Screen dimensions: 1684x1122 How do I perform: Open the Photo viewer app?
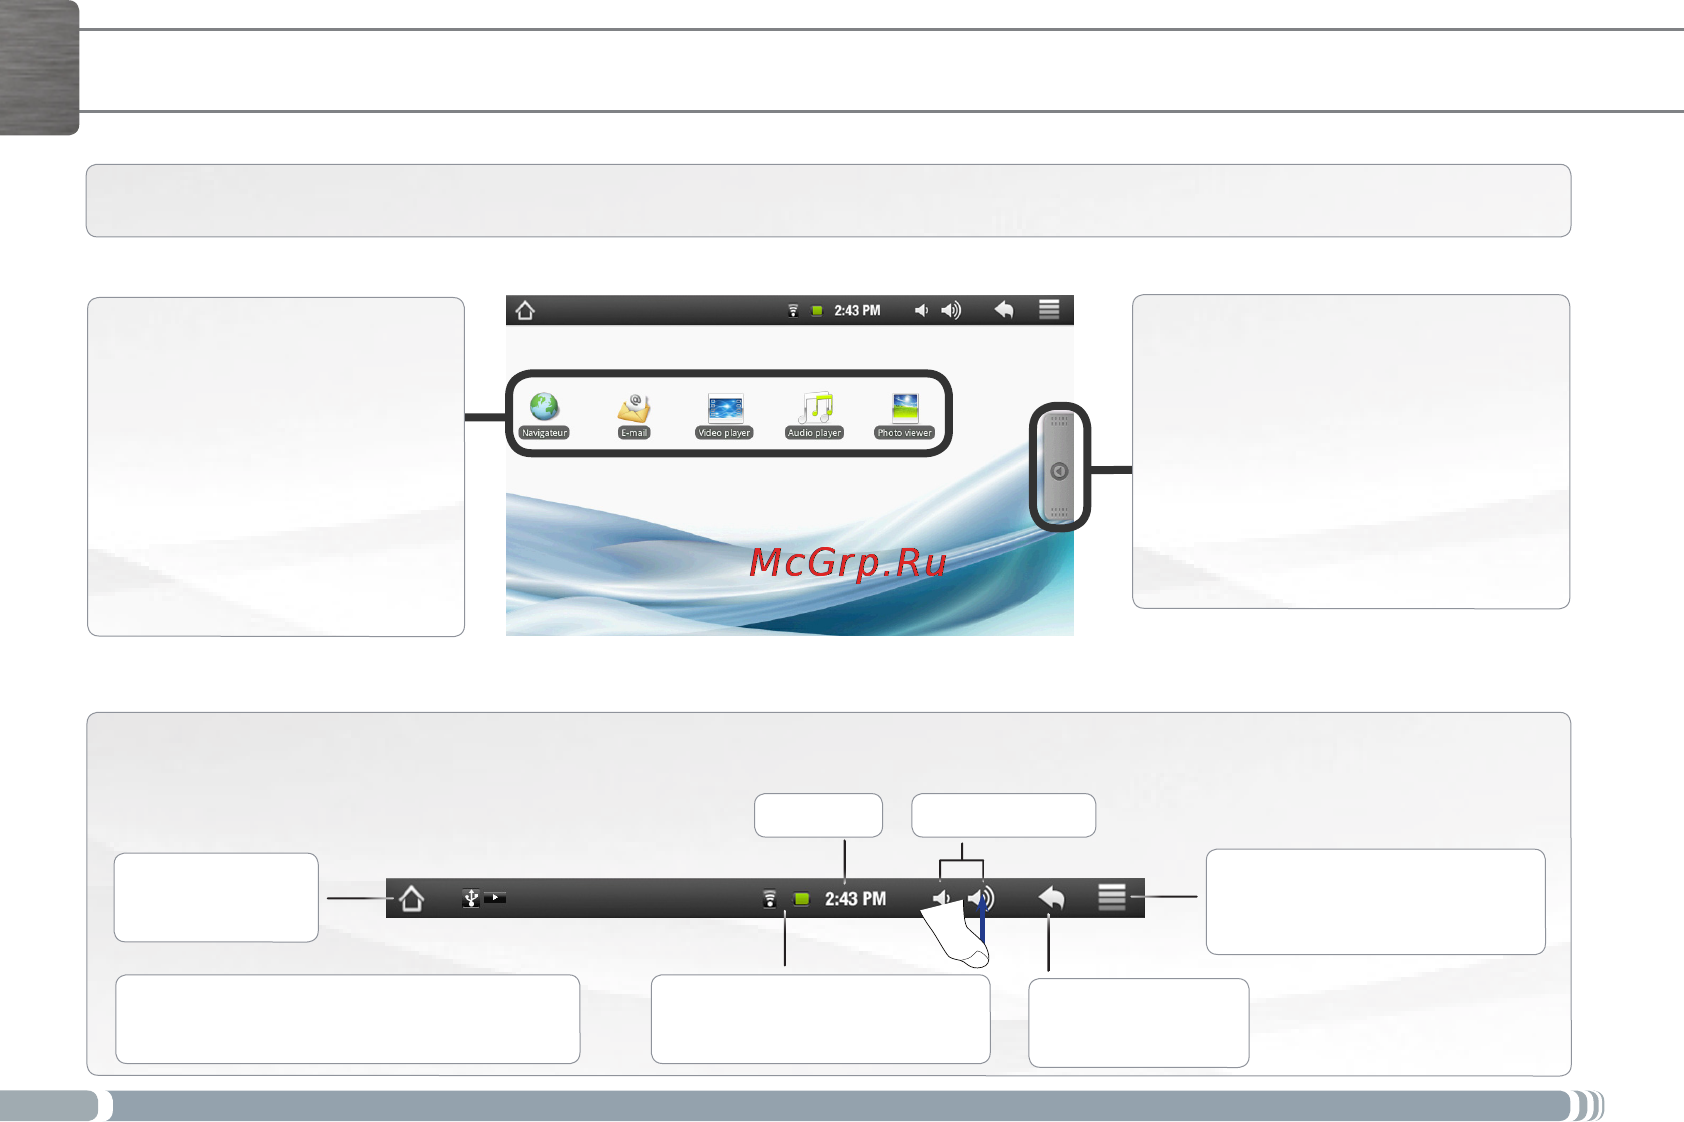905,415
